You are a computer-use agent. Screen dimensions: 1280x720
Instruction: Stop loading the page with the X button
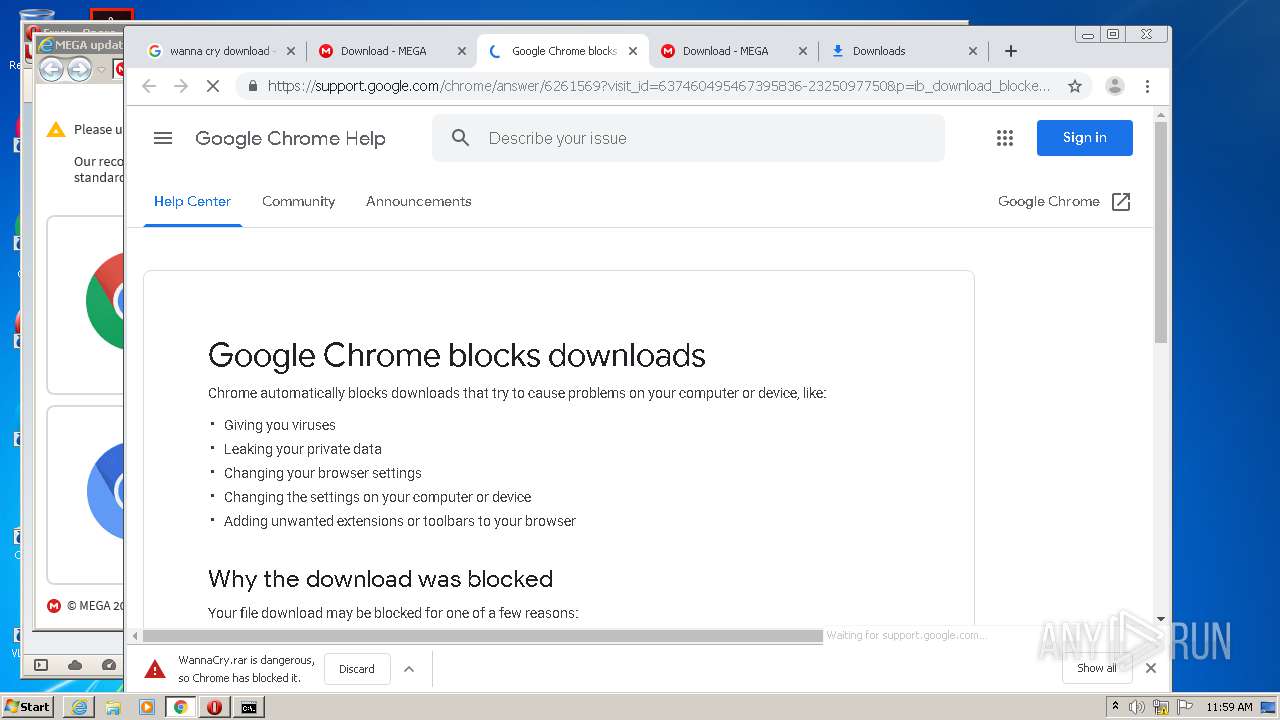212,86
